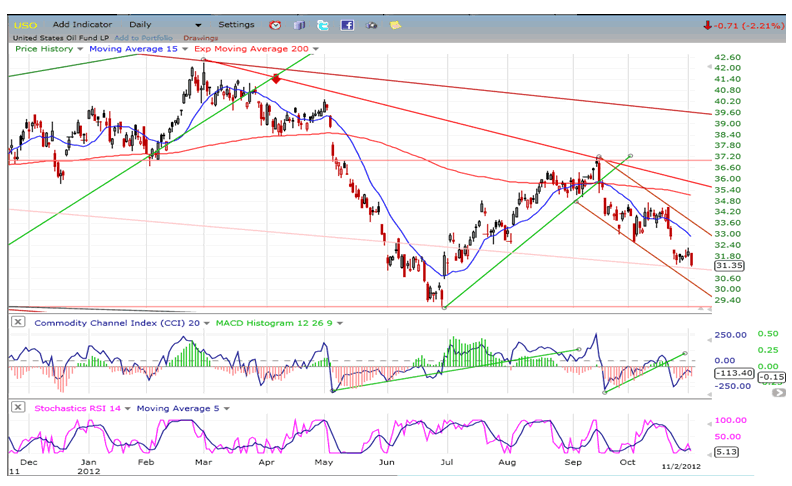Click the camera snapshot icon
792x486 pixels.
pyautogui.click(x=372, y=24)
